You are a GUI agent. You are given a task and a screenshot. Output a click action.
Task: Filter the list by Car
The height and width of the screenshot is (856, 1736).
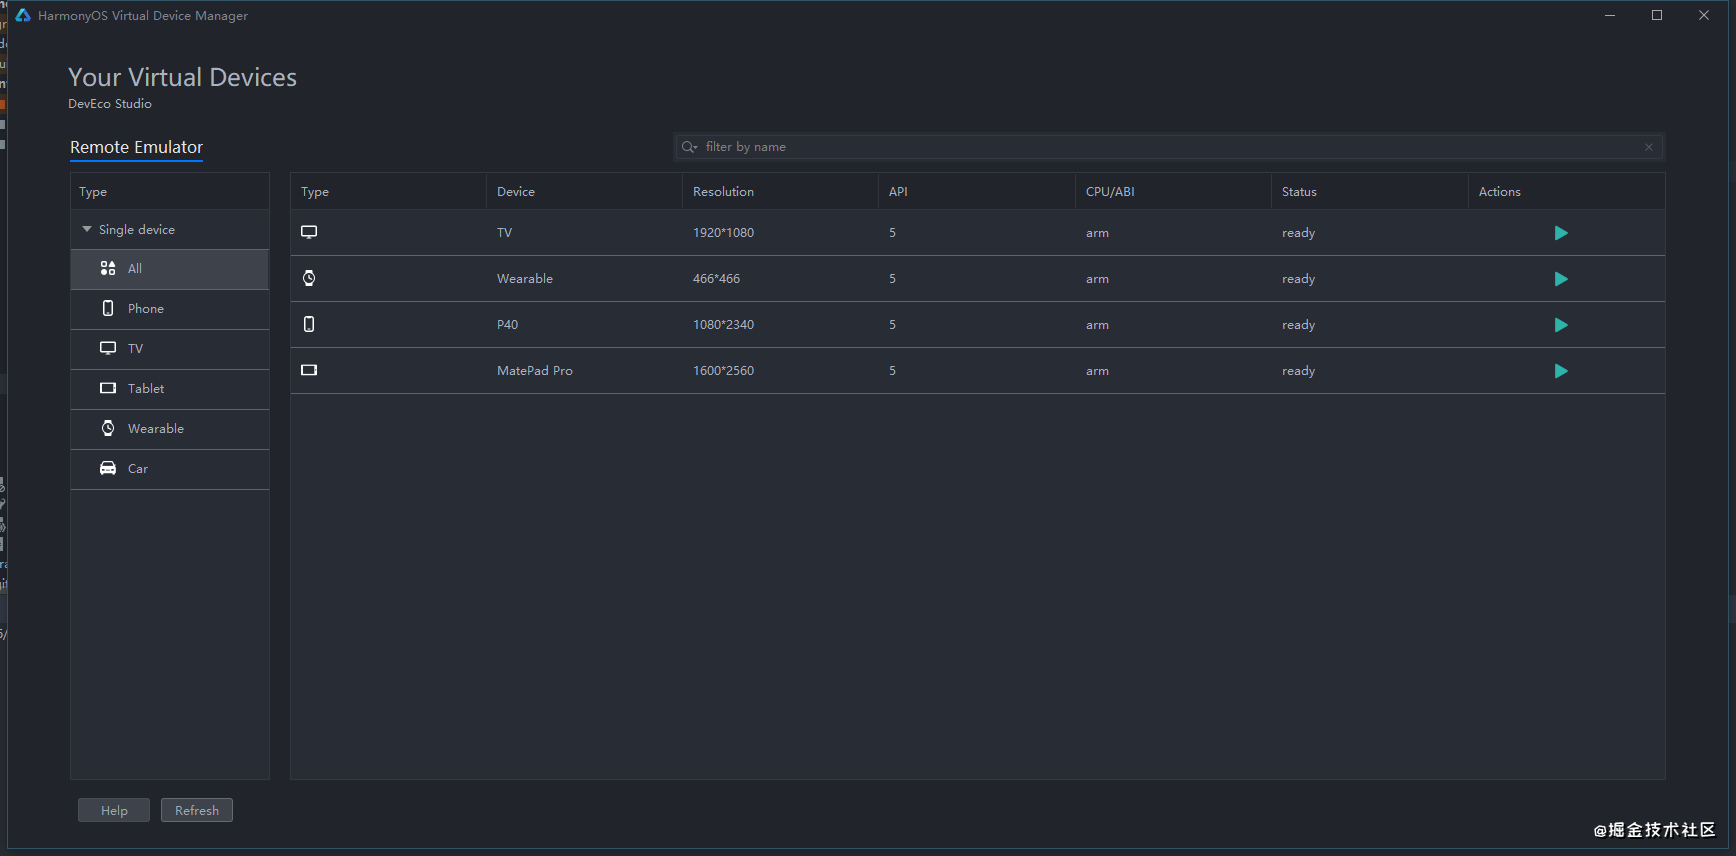coord(170,469)
